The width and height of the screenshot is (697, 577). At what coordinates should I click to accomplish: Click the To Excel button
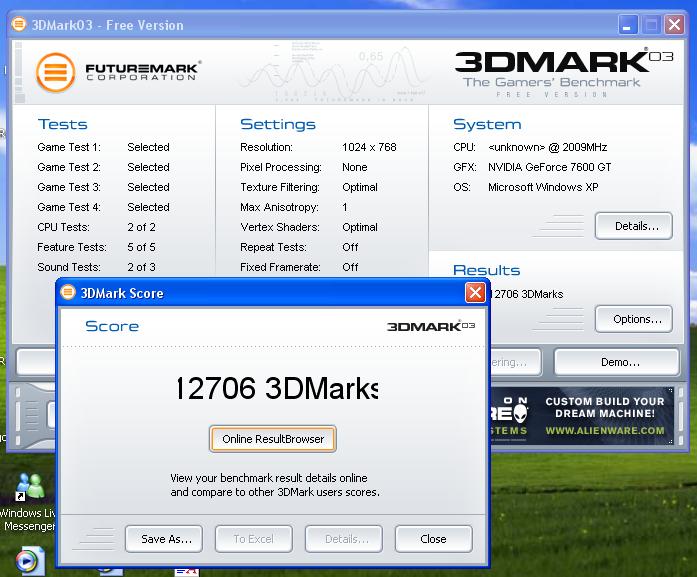click(x=253, y=539)
